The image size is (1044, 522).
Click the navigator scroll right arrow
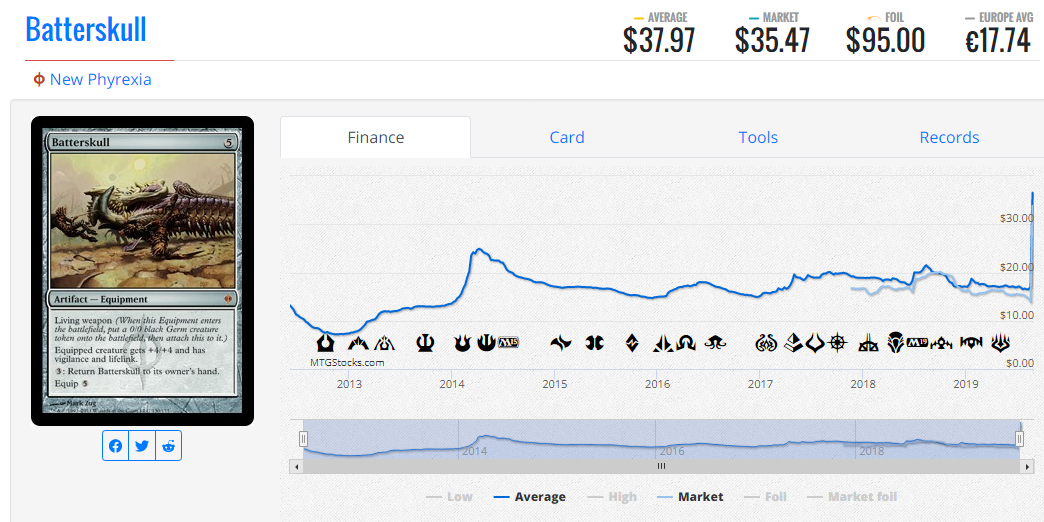[1026, 466]
